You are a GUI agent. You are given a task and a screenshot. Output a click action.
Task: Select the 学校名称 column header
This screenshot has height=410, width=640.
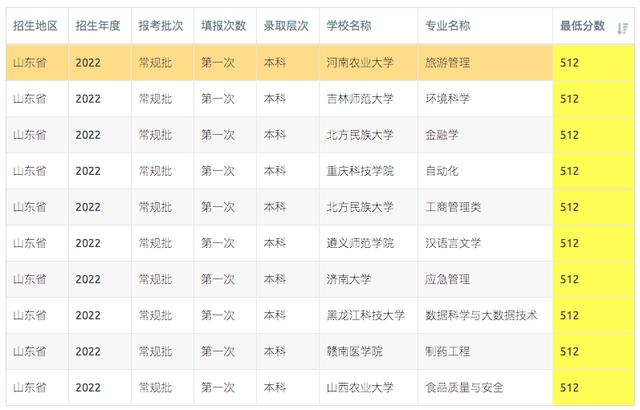click(355, 26)
